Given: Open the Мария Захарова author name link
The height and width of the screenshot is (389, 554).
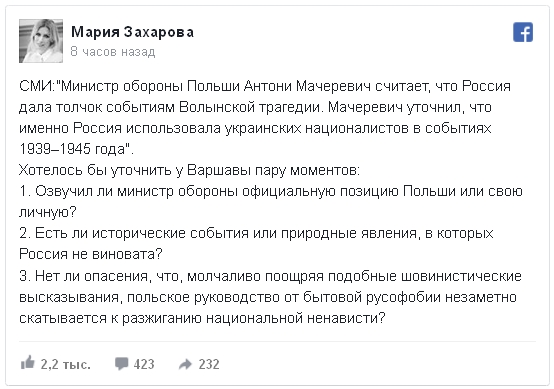Looking at the screenshot, I should coord(132,32).
